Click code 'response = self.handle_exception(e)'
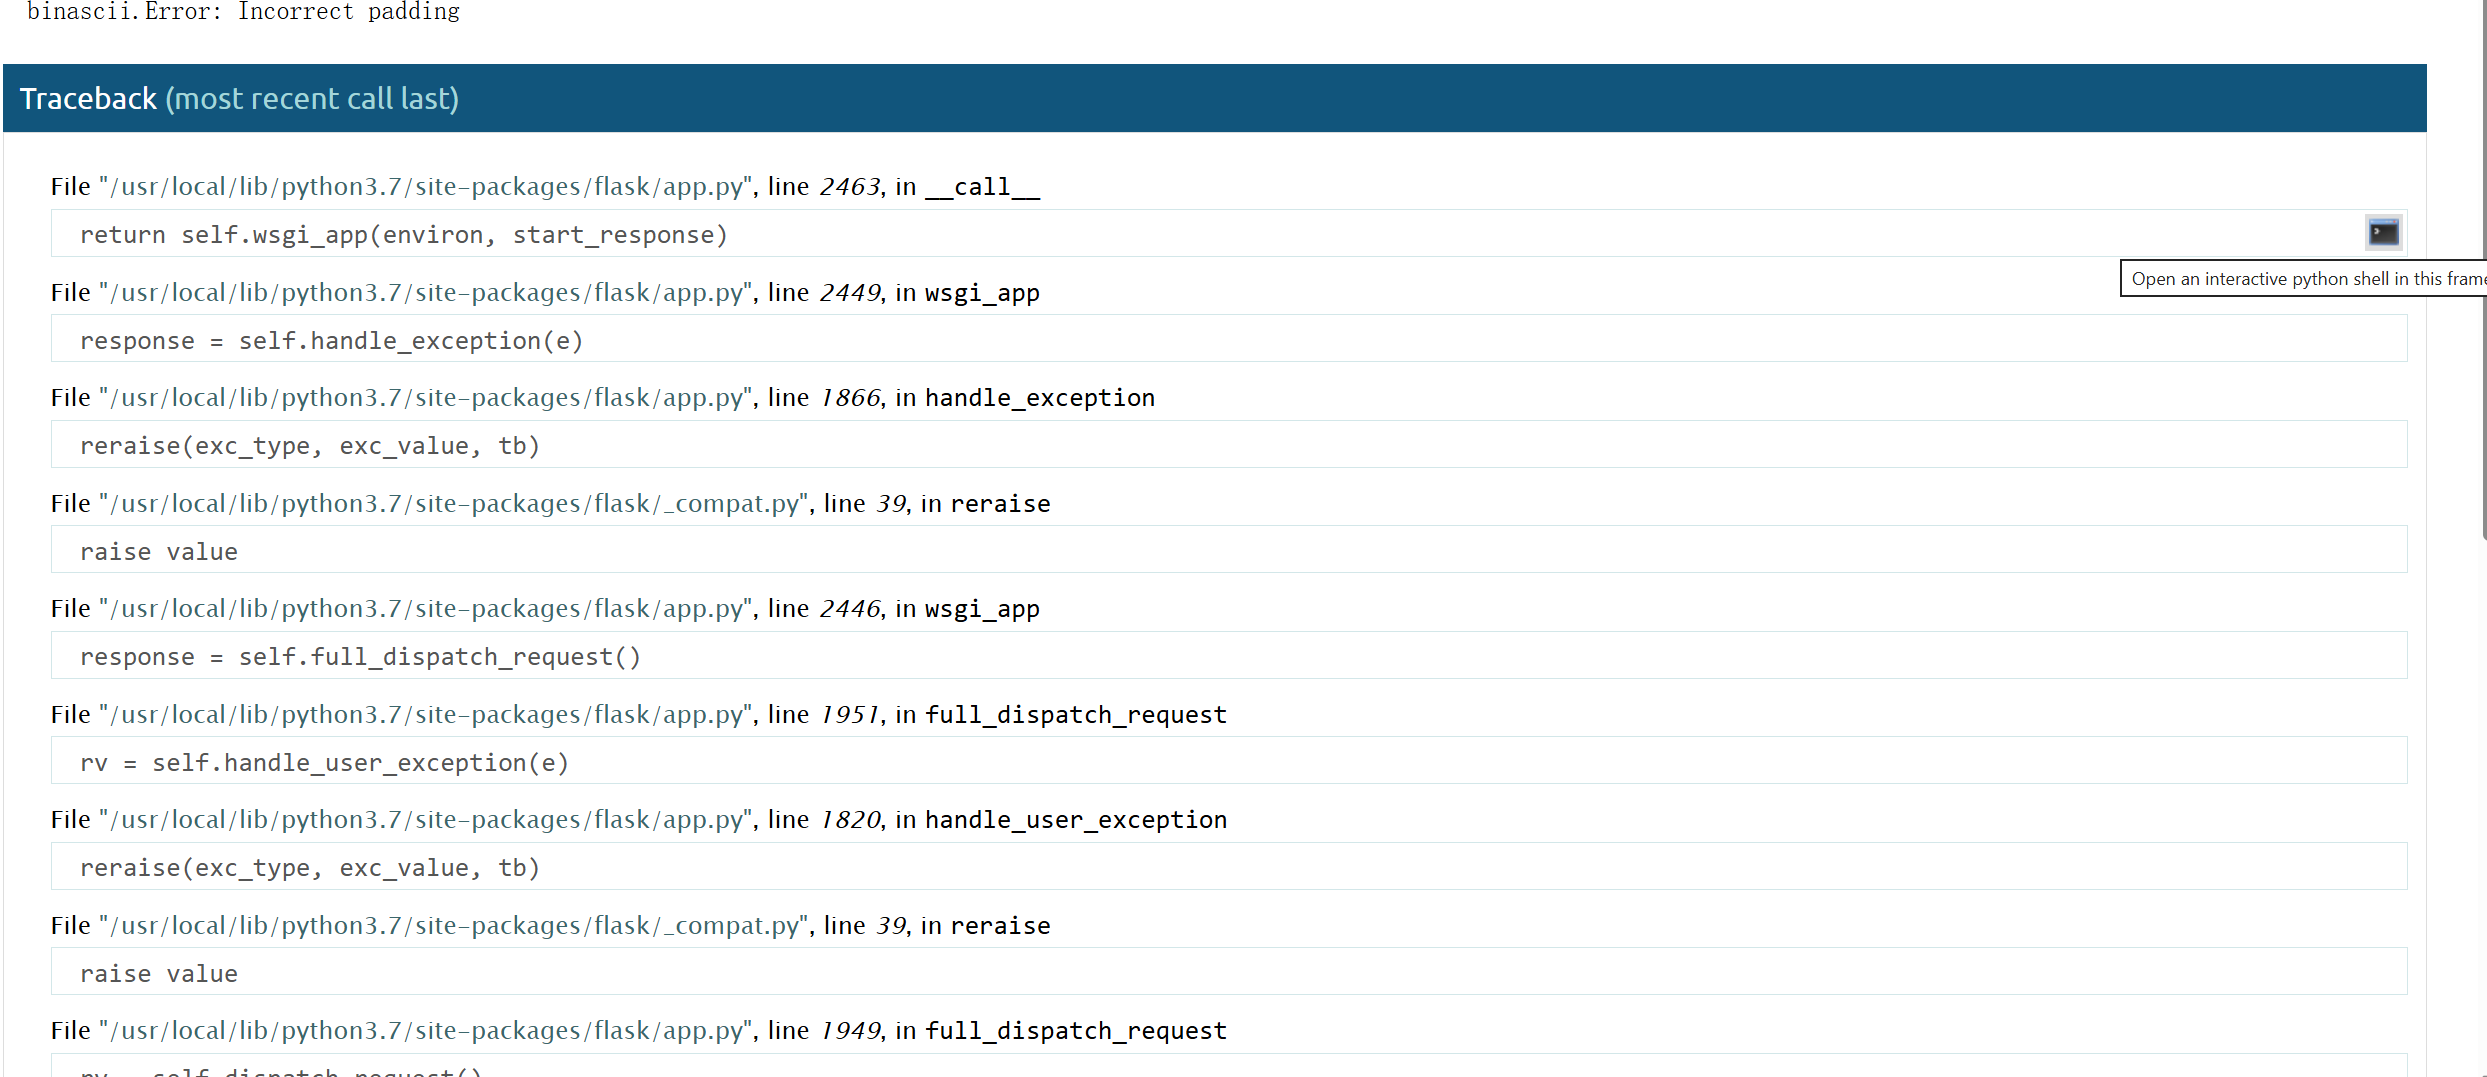 [x=1229, y=340]
